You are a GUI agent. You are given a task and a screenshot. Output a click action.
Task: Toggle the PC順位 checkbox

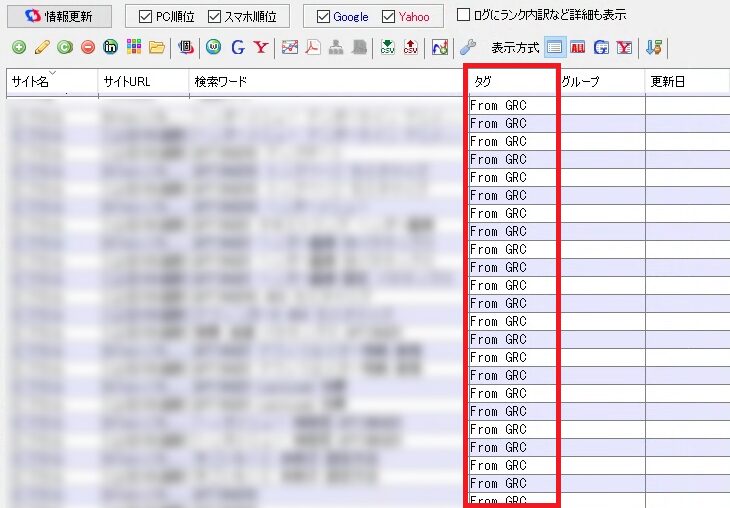click(x=145, y=17)
